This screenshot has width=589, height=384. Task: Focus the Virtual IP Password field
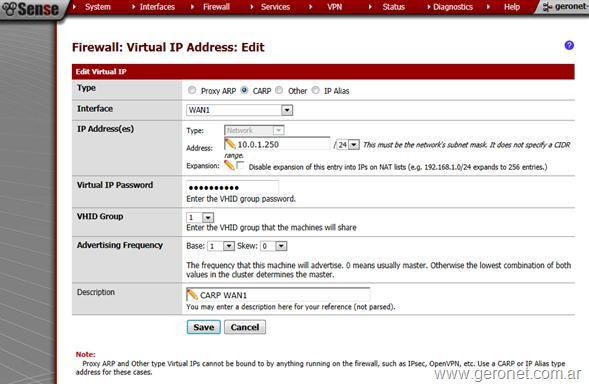[x=233, y=187]
